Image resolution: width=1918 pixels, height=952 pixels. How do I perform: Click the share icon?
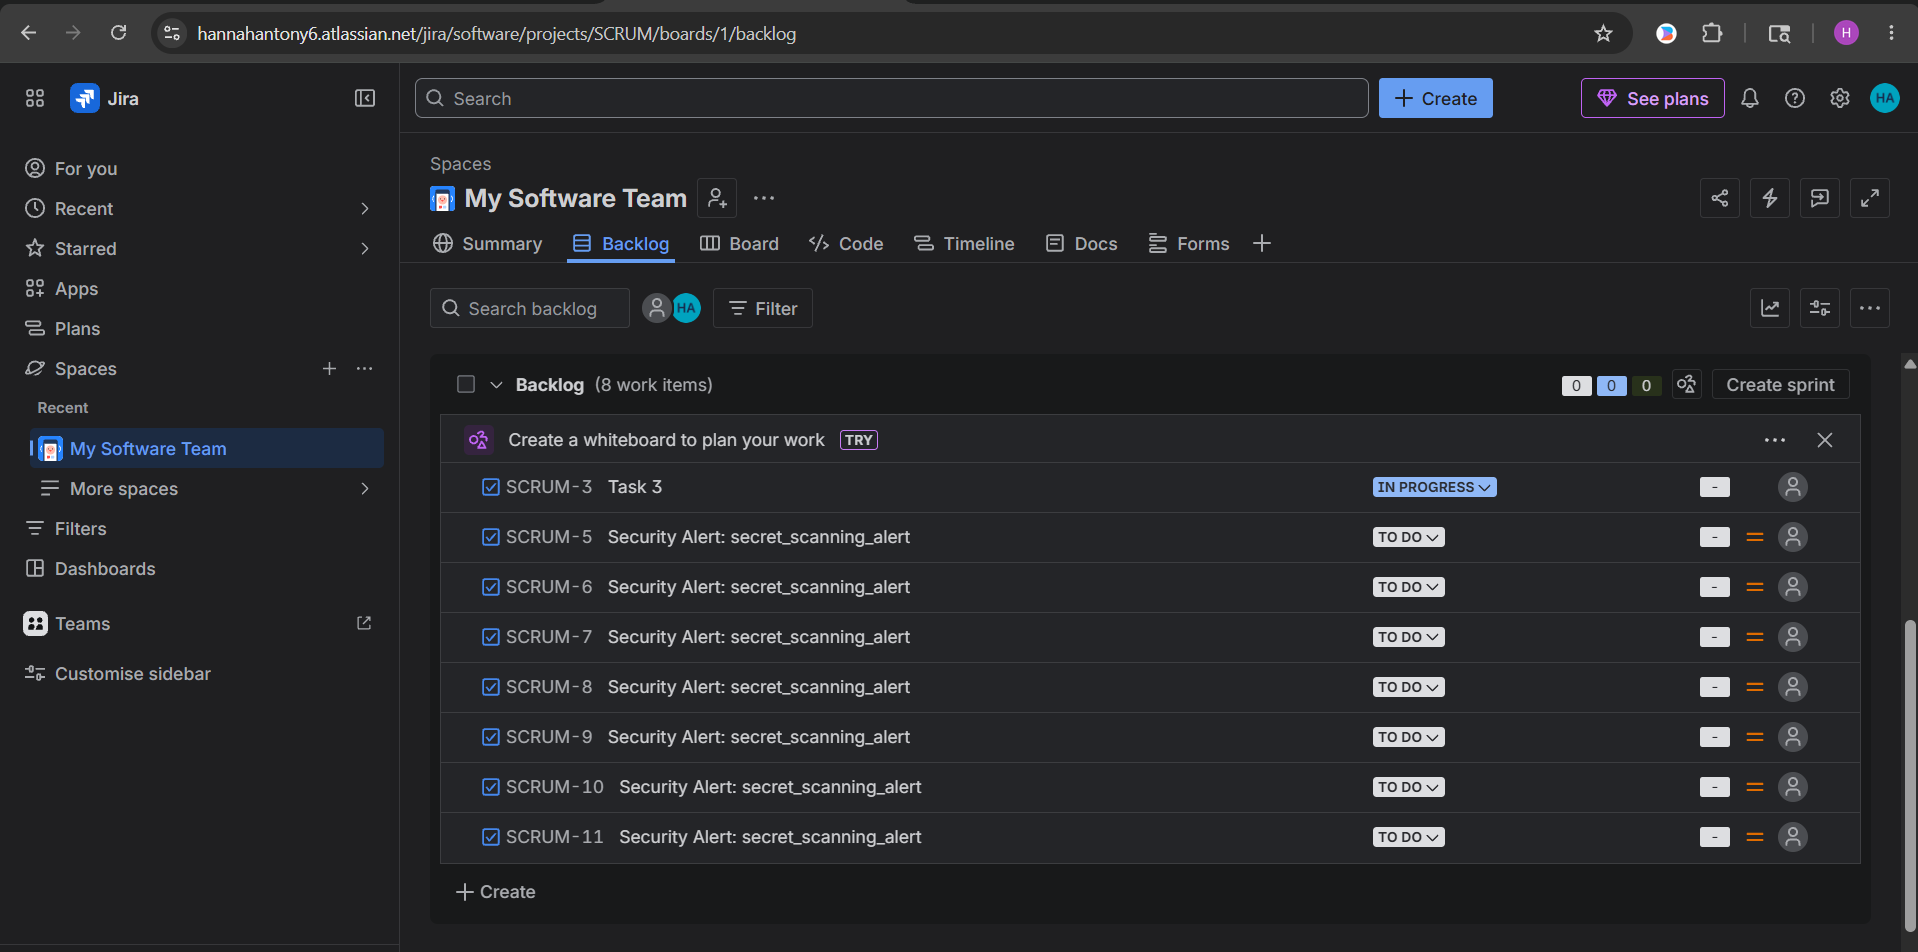coord(1720,198)
